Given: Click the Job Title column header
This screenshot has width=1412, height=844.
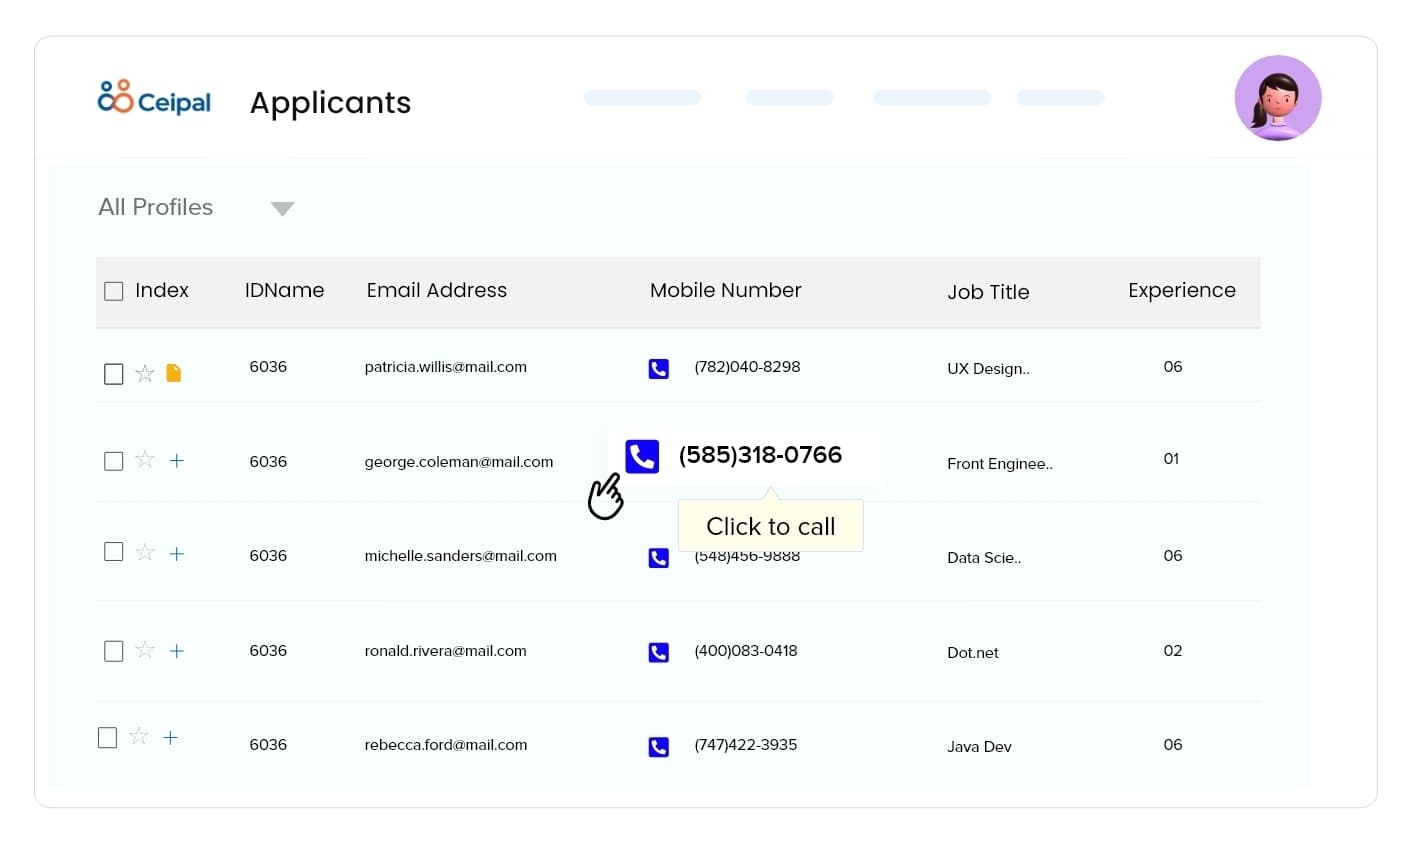Looking at the screenshot, I should (x=987, y=292).
